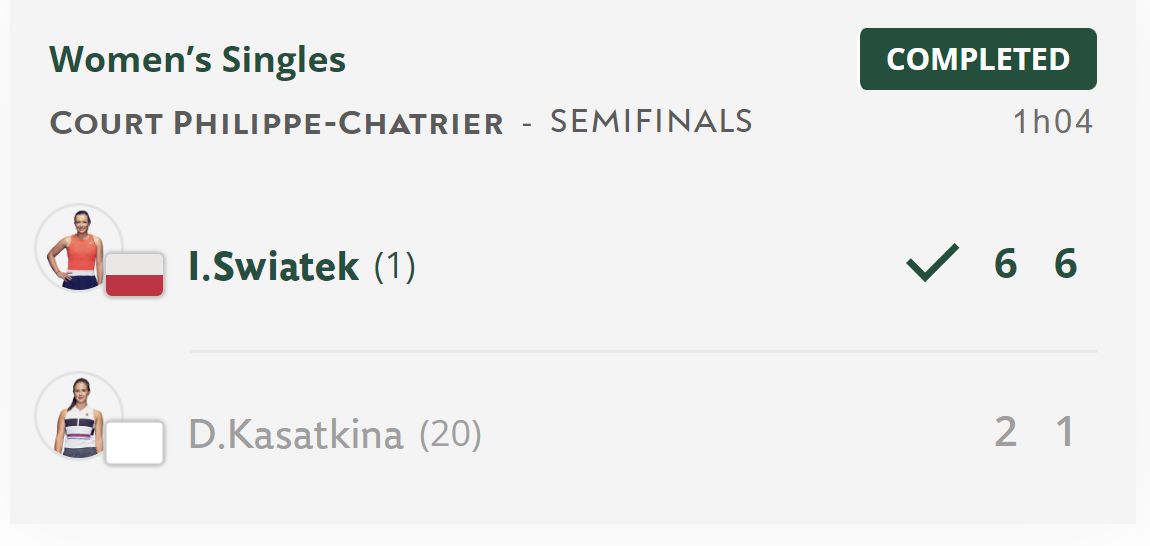Viewport: 1150px width, 546px height.
Task: Click the COMPLETED status badge
Action: [978, 59]
